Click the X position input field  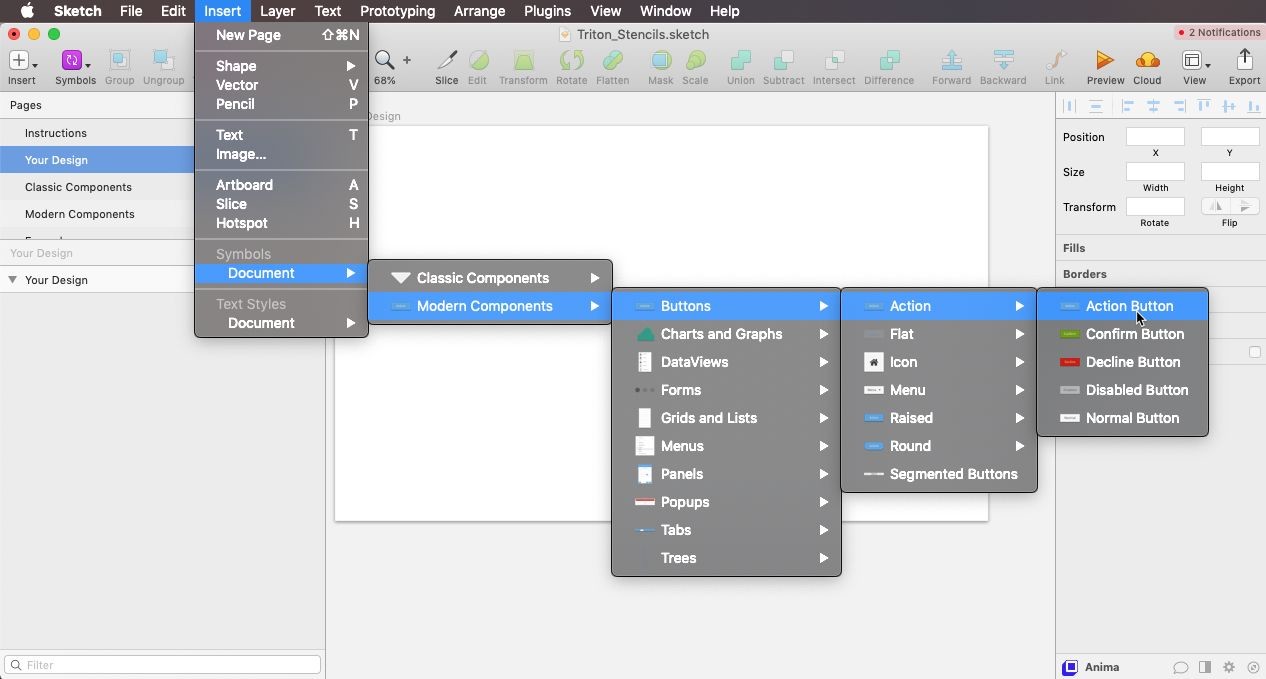pos(1155,137)
